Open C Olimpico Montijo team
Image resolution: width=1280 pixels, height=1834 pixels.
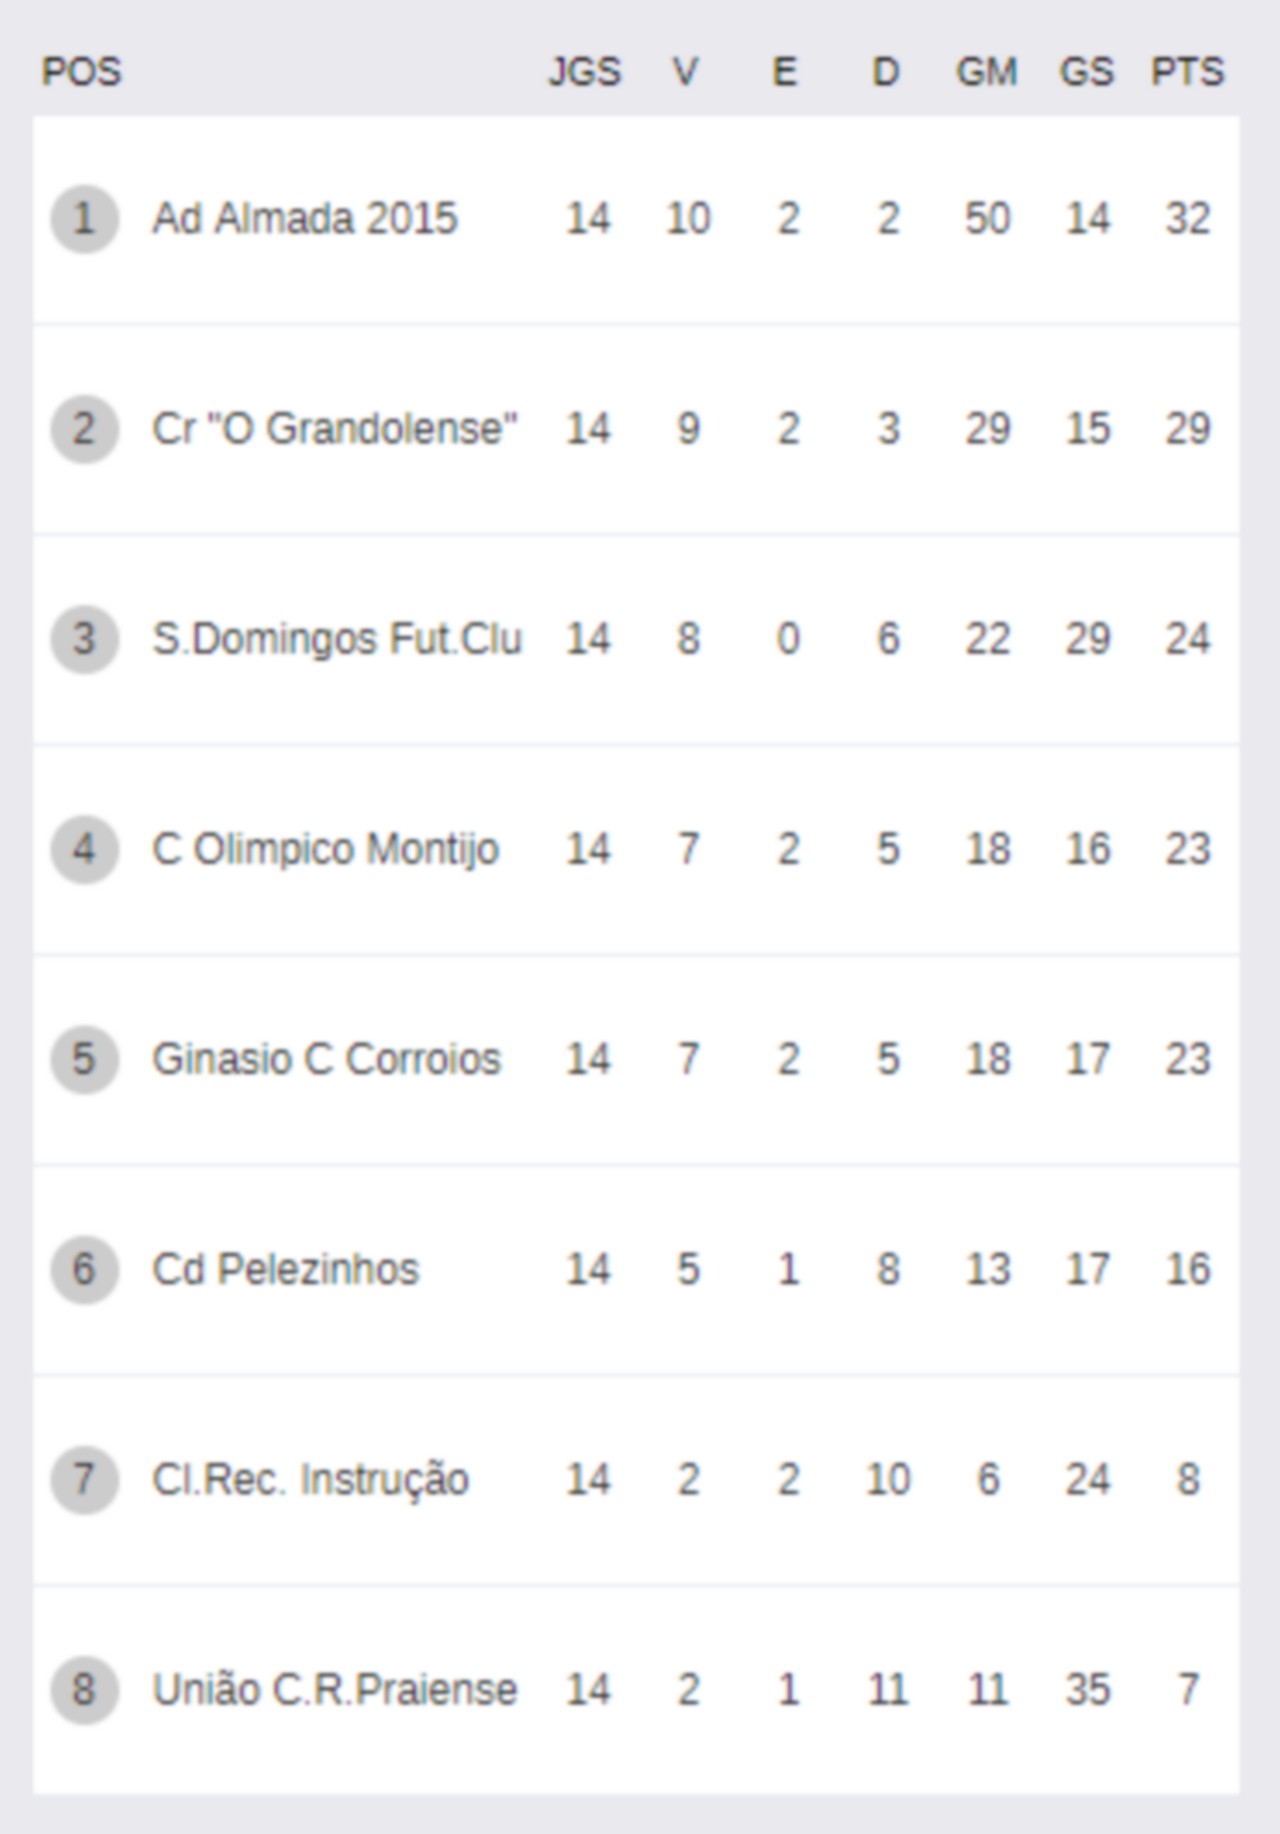(x=325, y=850)
